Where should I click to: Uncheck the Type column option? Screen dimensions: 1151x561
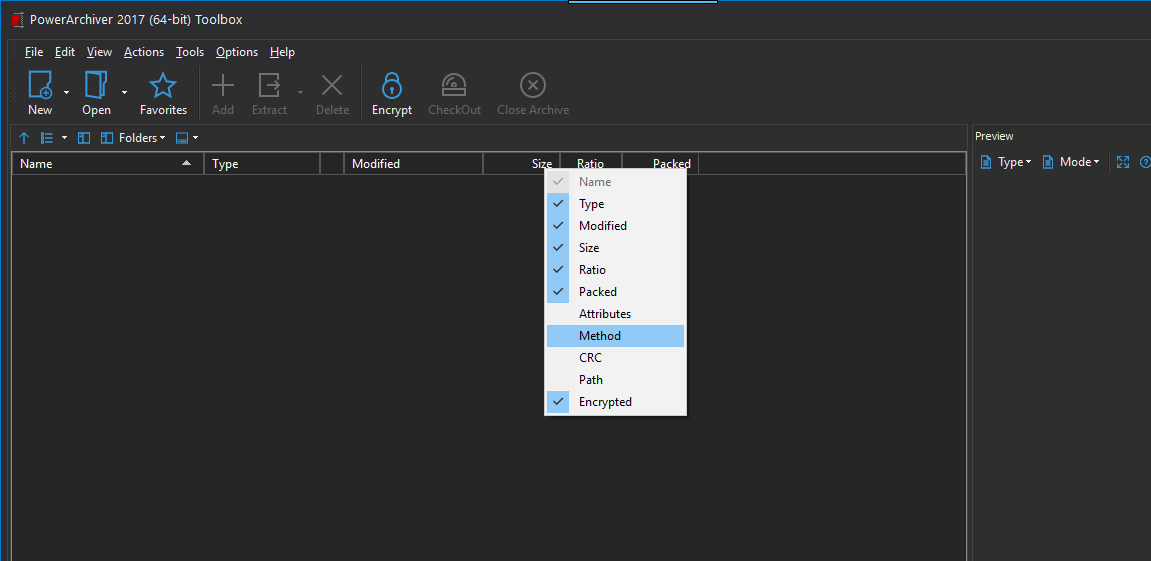(615, 204)
